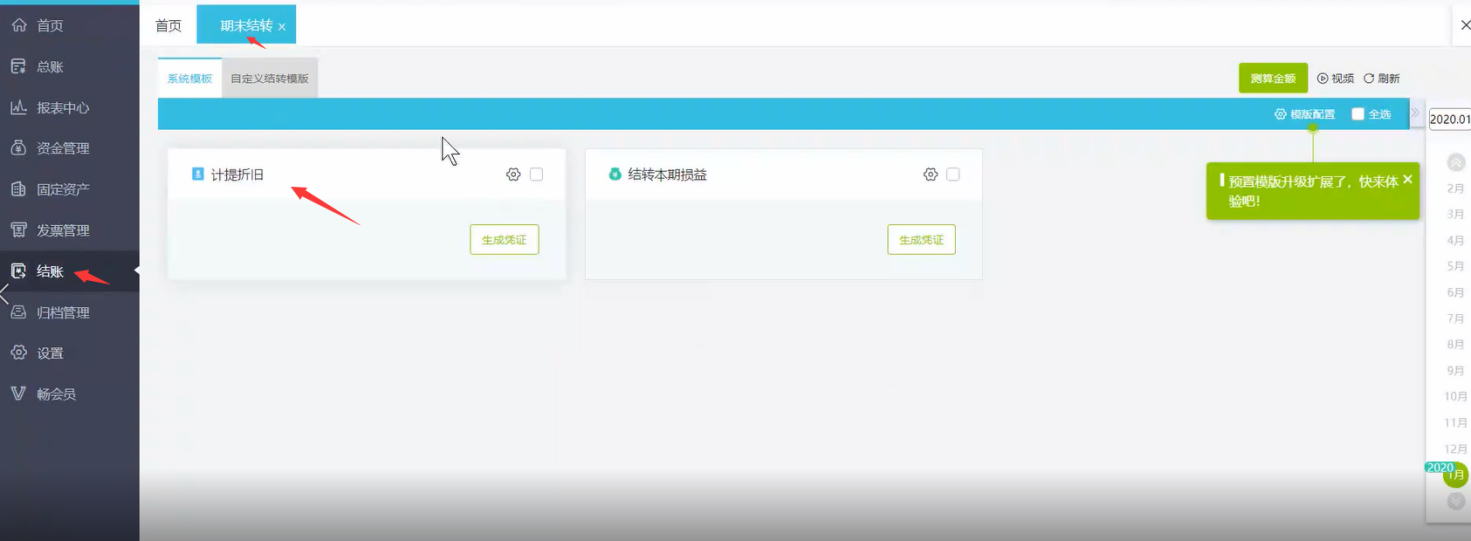Open 固定资产 in the sidebar
The image size is (1471, 541).
tap(69, 189)
